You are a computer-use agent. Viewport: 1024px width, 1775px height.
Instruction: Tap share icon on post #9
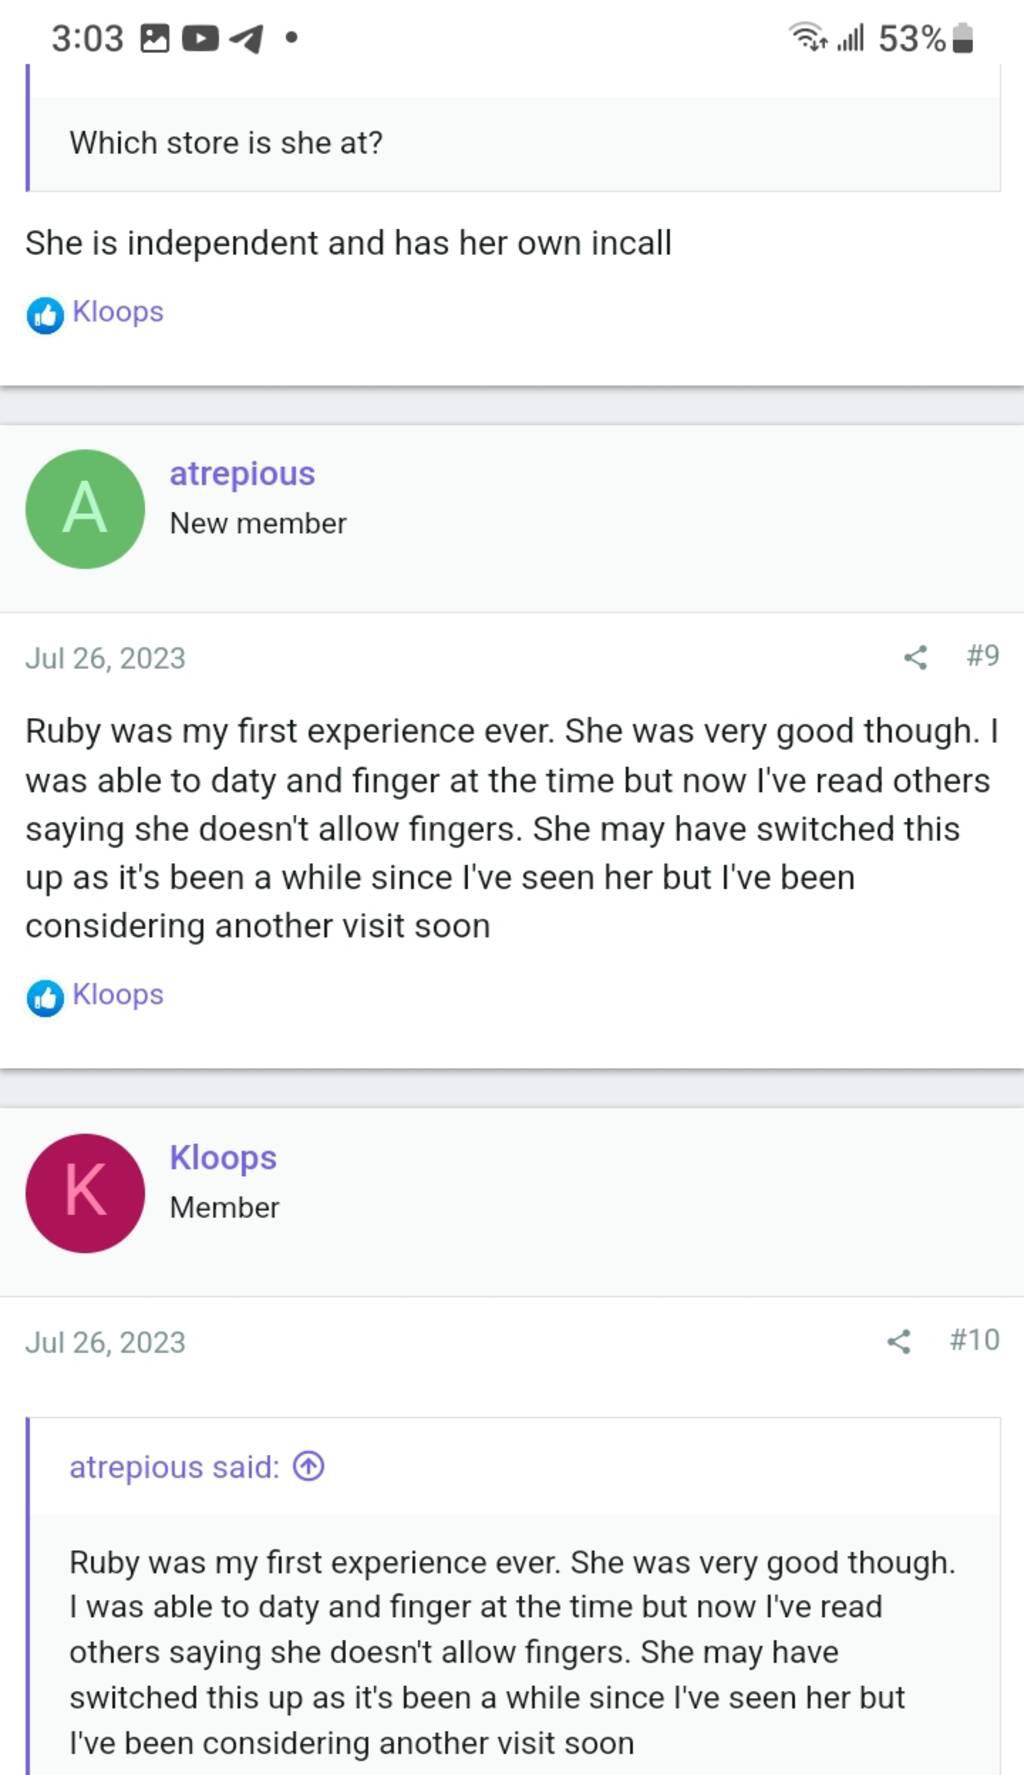(x=915, y=657)
